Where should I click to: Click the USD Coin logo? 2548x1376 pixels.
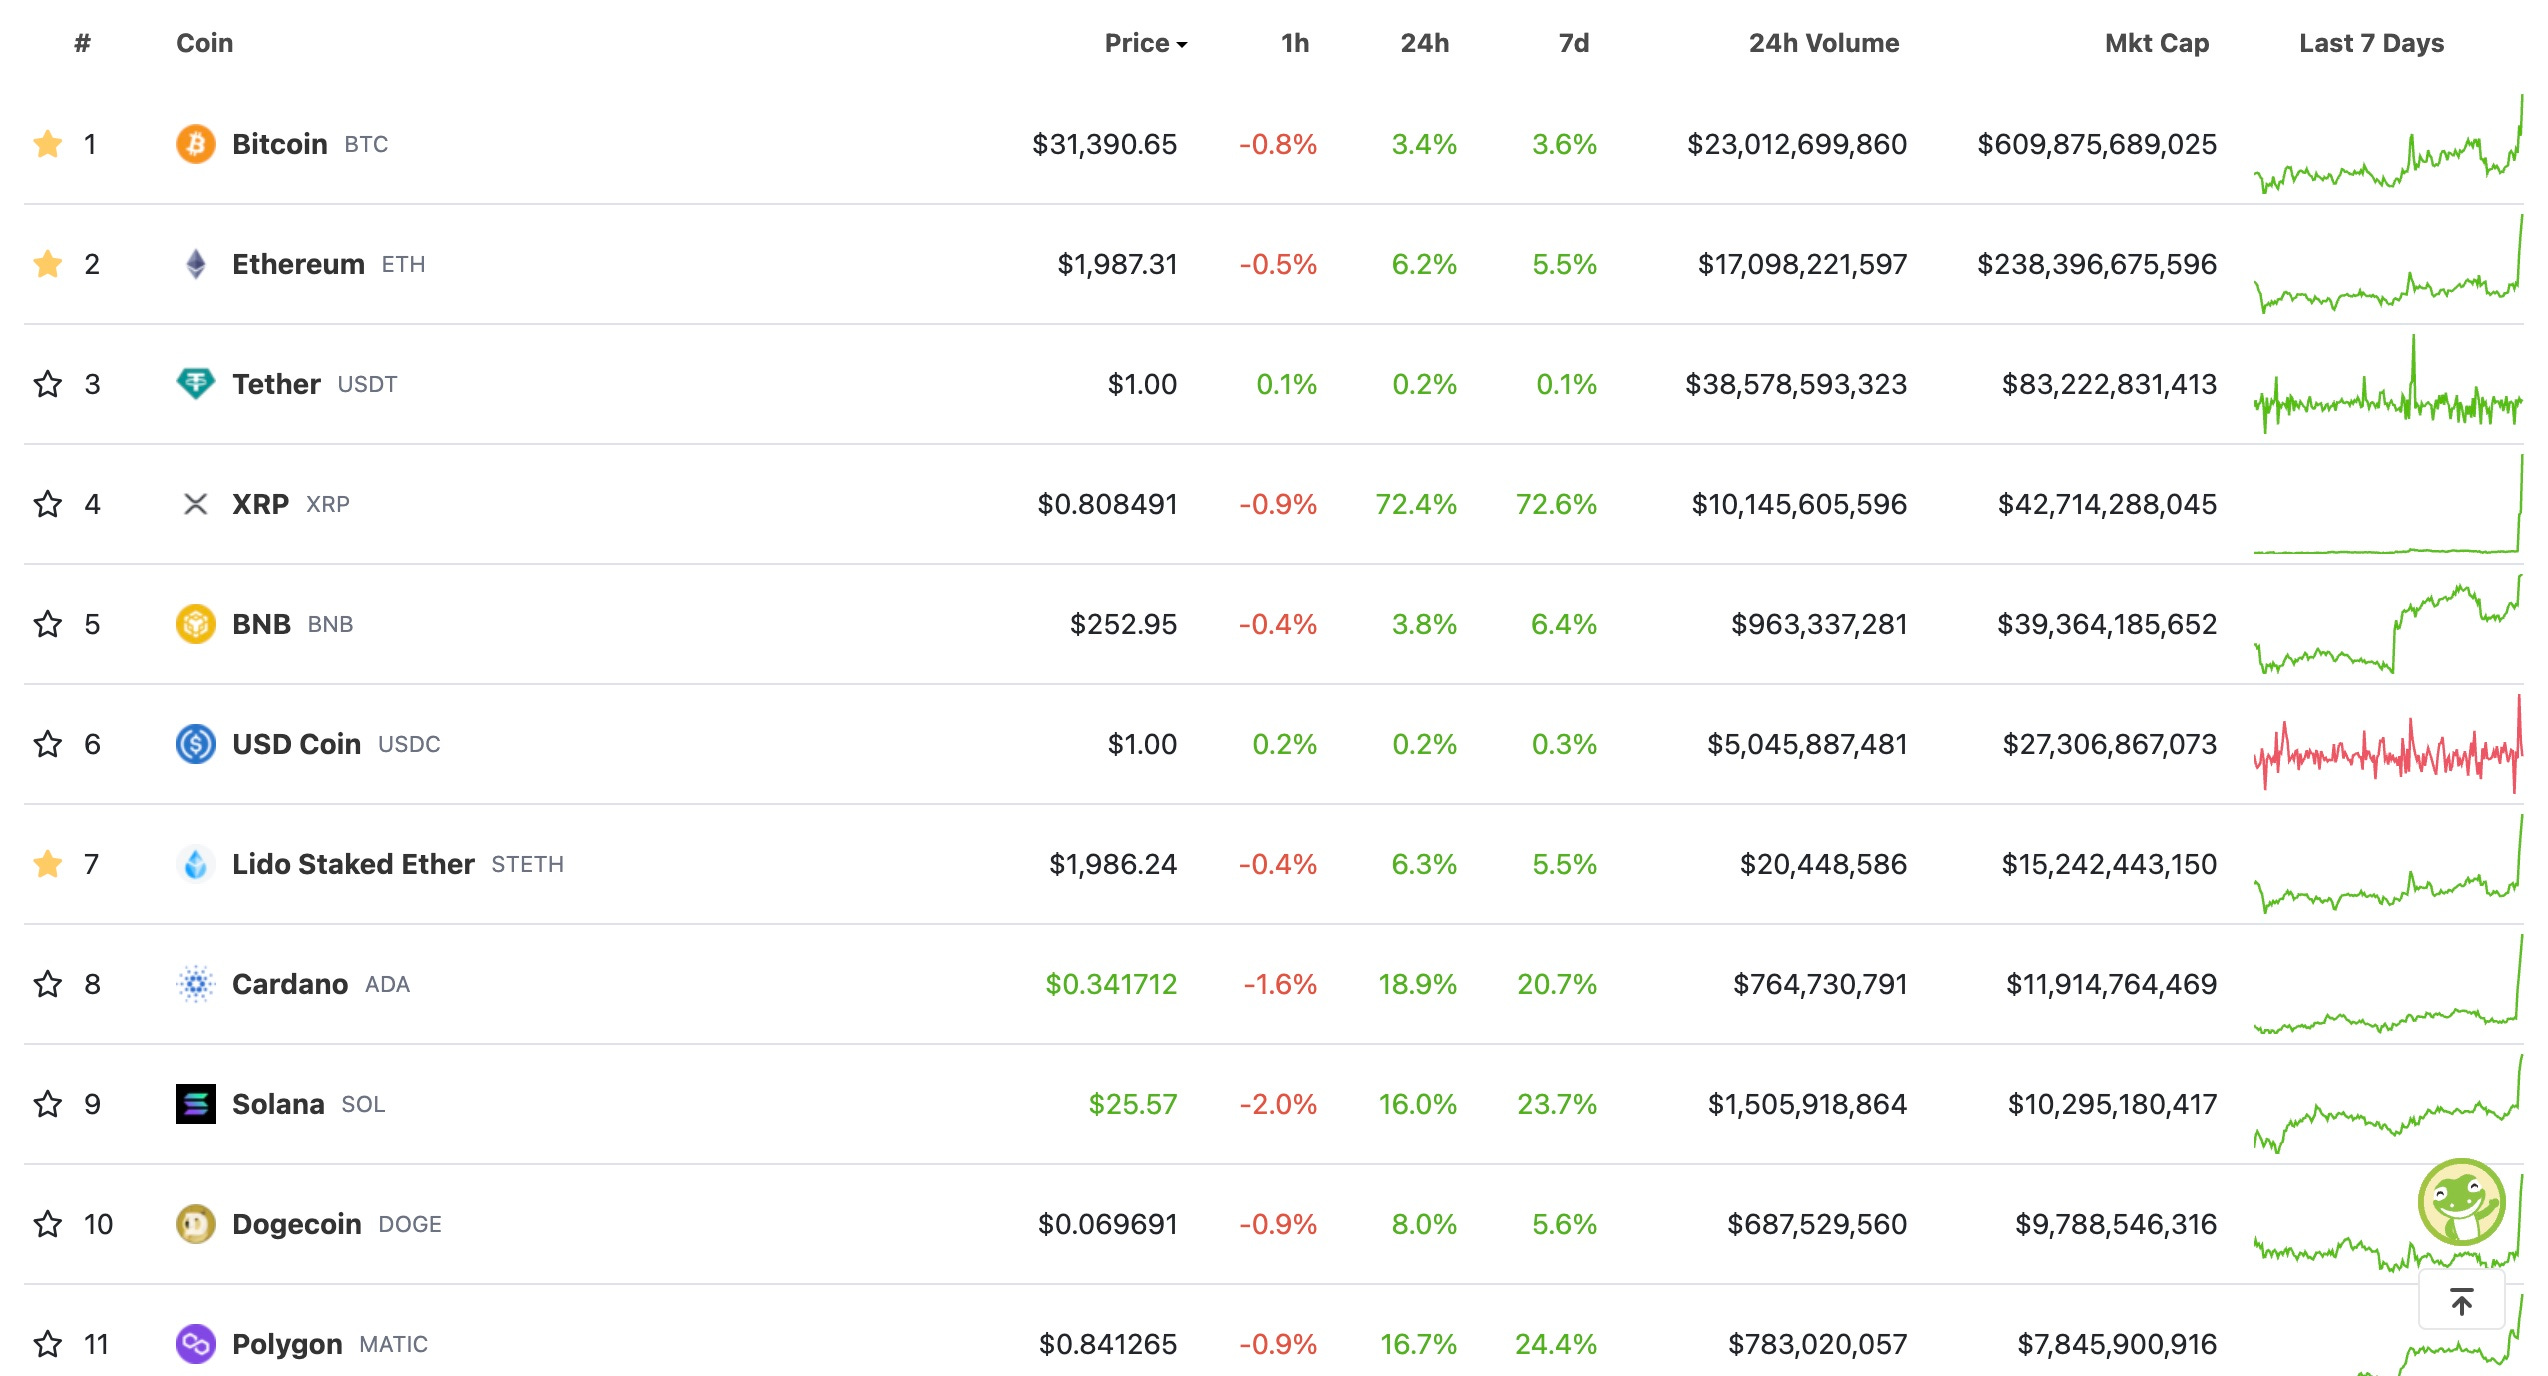(196, 744)
